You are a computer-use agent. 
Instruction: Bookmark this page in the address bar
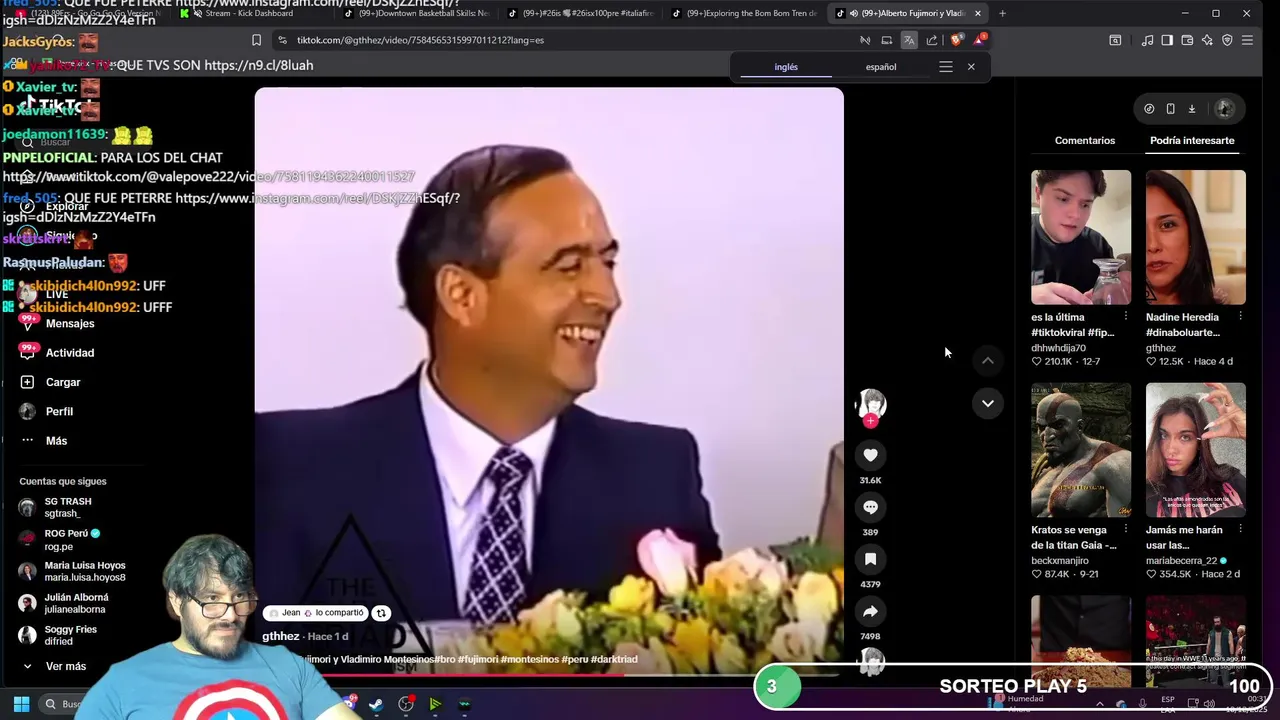pyautogui.click(x=257, y=40)
